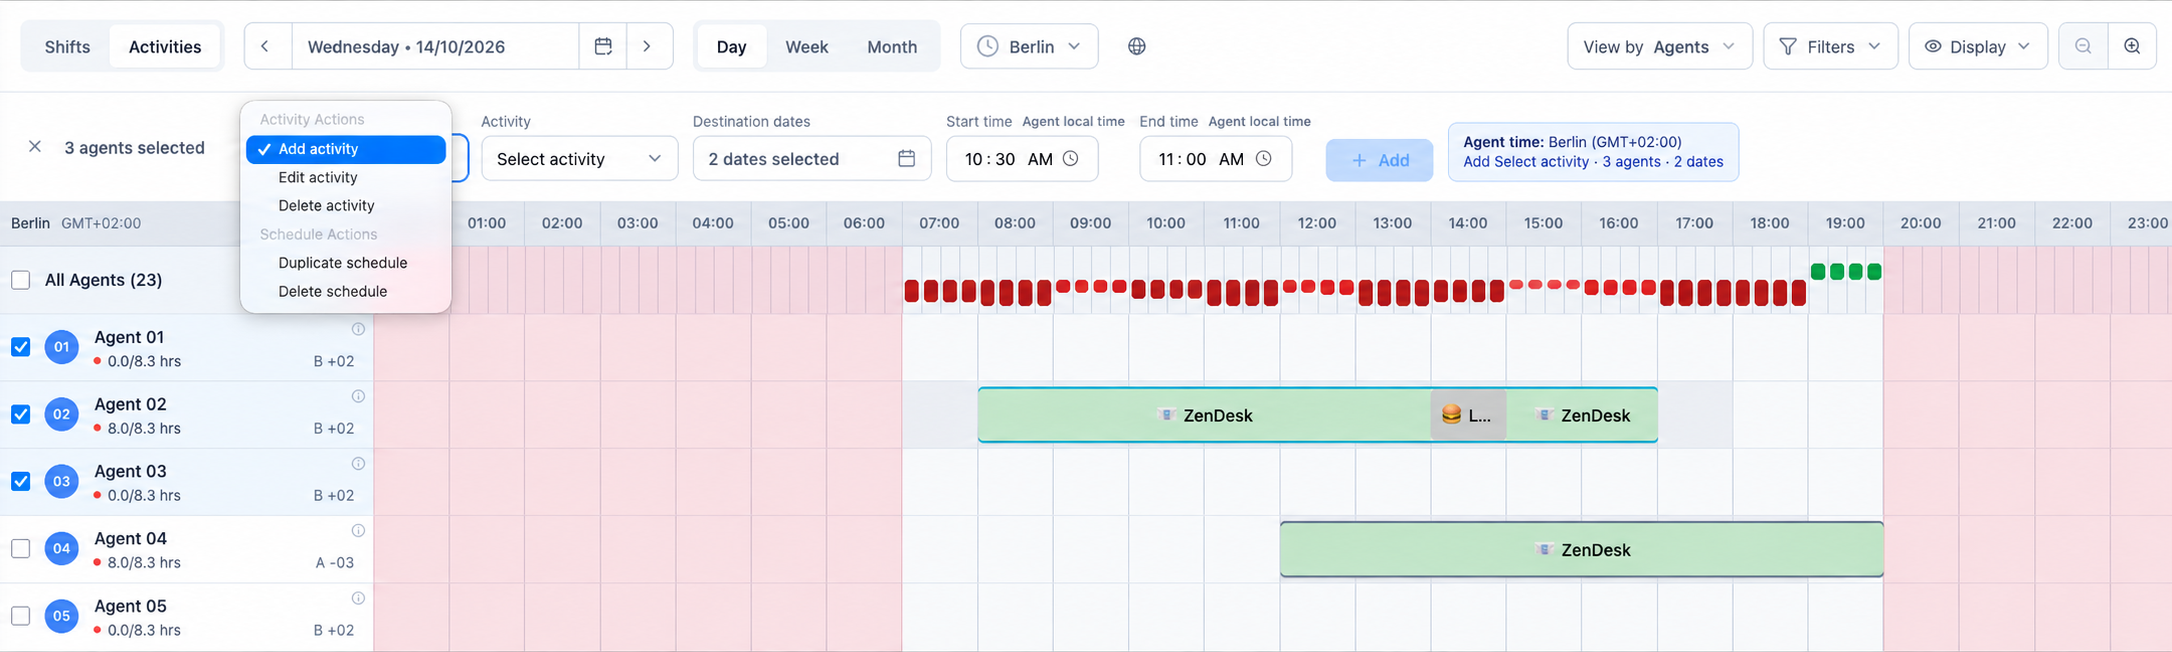Clear agent selection with X icon
This screenshot has height=652, width=2172.
point(35,147)
